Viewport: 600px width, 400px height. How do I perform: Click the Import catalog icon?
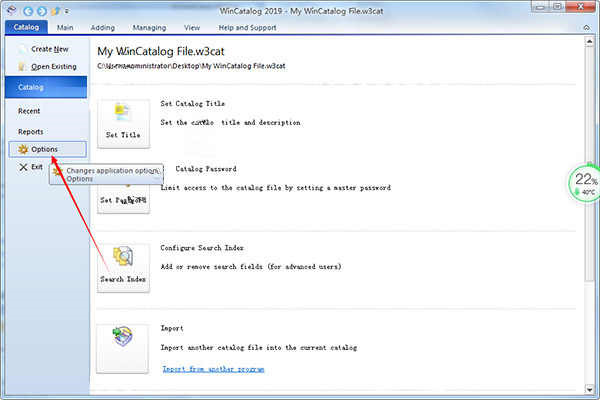pos(122,349)
